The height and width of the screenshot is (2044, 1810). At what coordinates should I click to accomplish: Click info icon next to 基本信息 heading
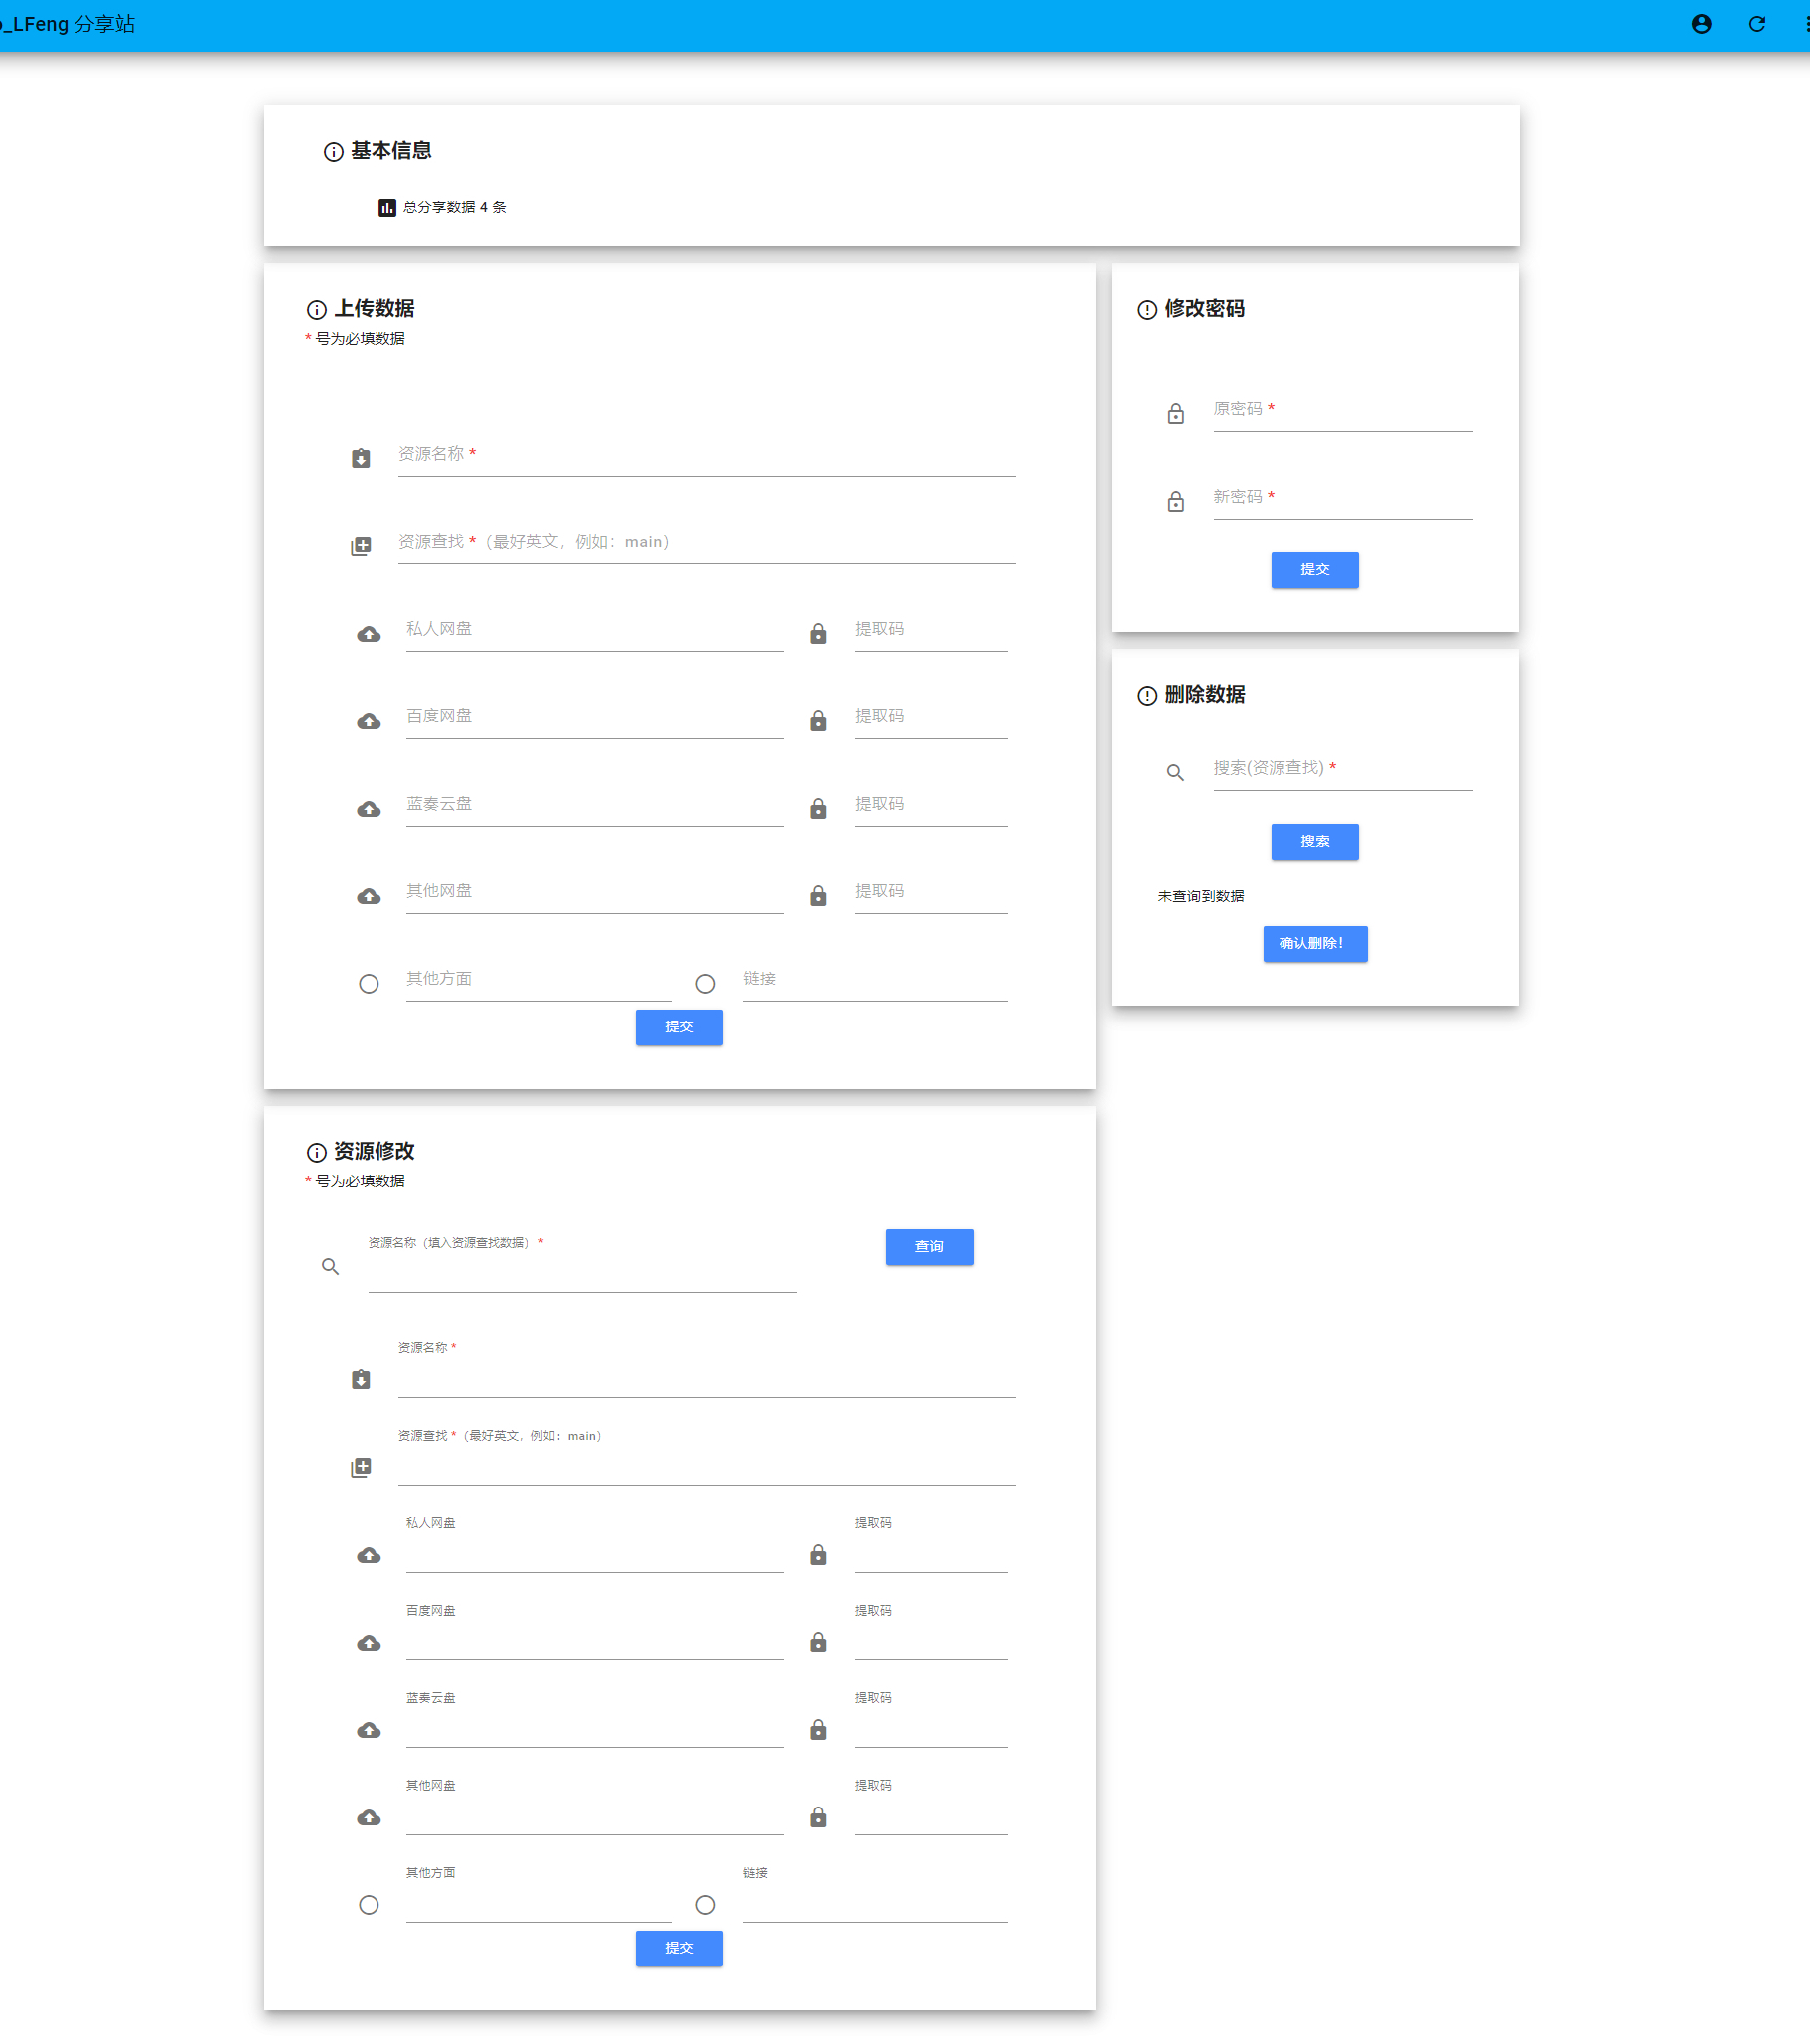[x=334, y=152]
